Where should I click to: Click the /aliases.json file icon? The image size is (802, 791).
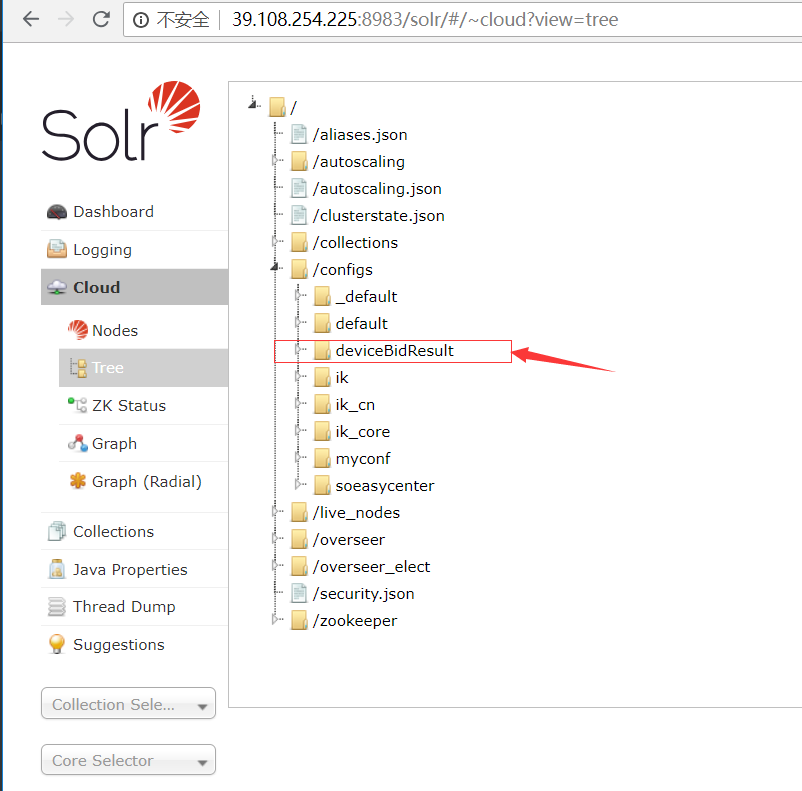coord(299,134)
